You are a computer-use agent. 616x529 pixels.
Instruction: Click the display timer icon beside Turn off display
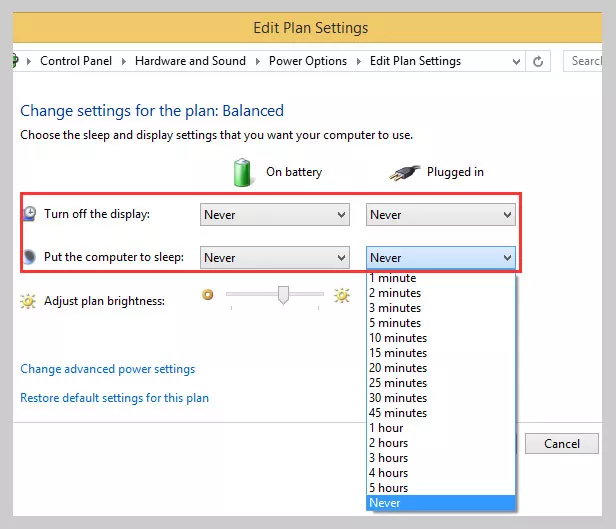click(x=29, y=214)
